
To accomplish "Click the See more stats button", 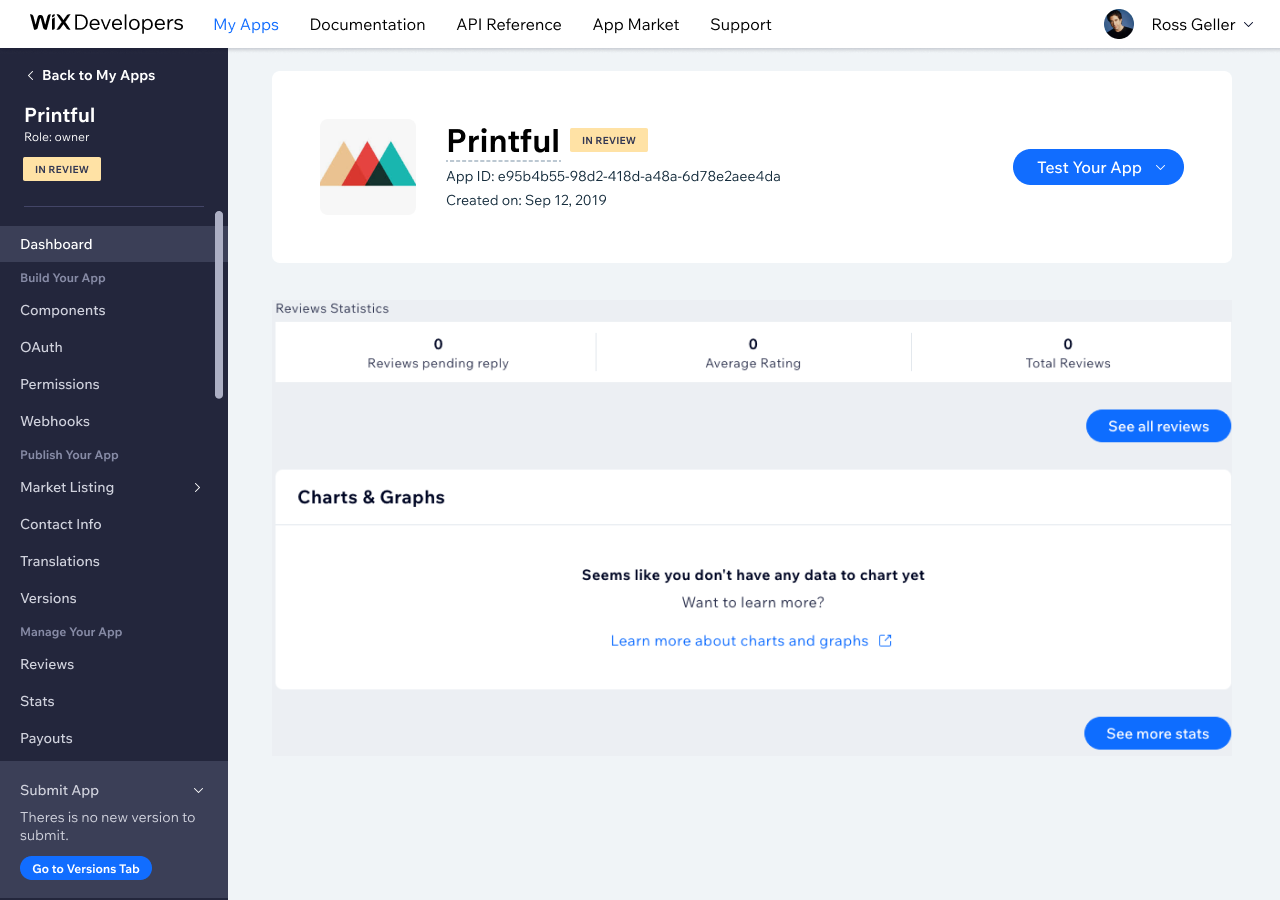I will pos(1157,734).
